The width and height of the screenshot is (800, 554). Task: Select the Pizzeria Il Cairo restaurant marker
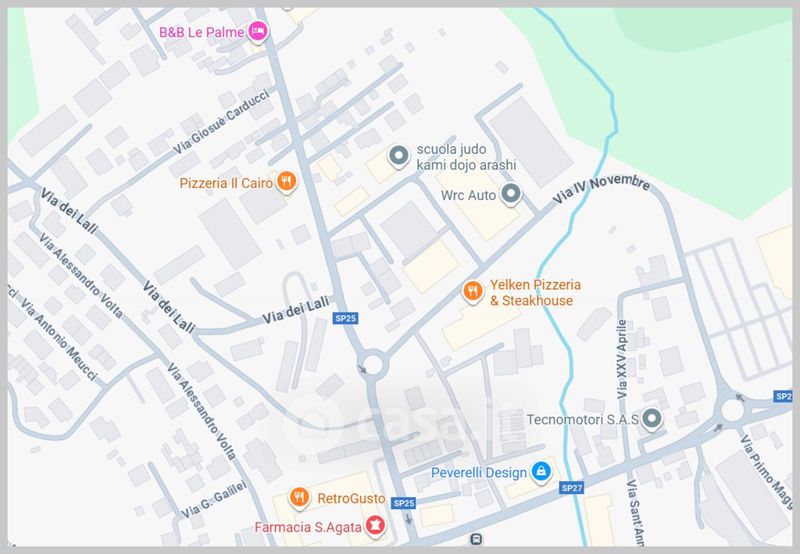click(x=287, y=181)
